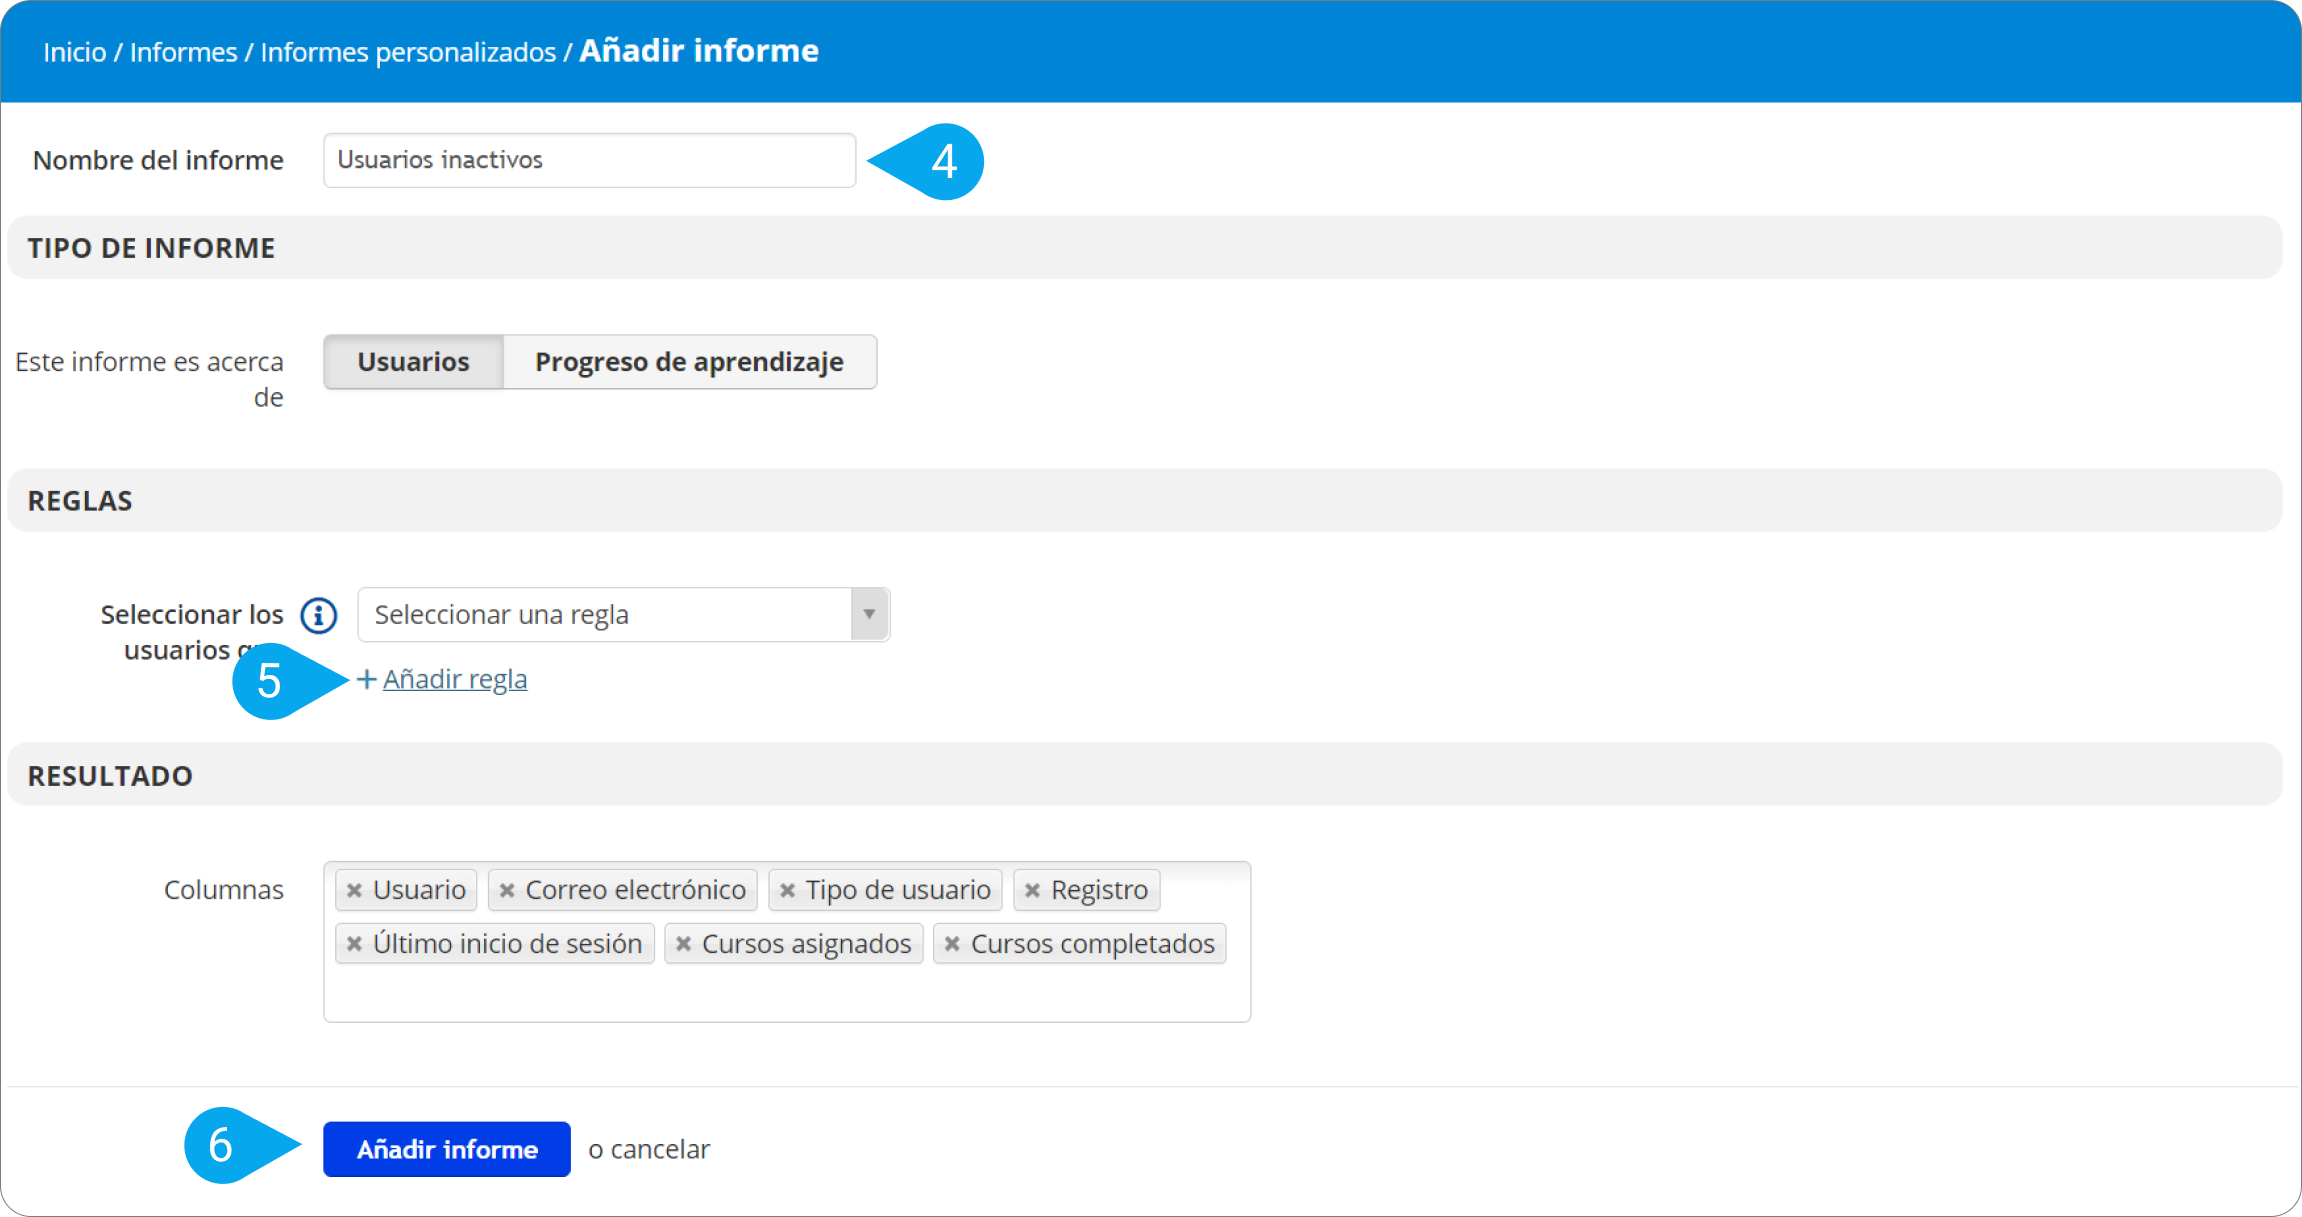Remove the Correo electrónico column tag
The width and height of the screenshot is (2302, 1217).
coord(507,890)
